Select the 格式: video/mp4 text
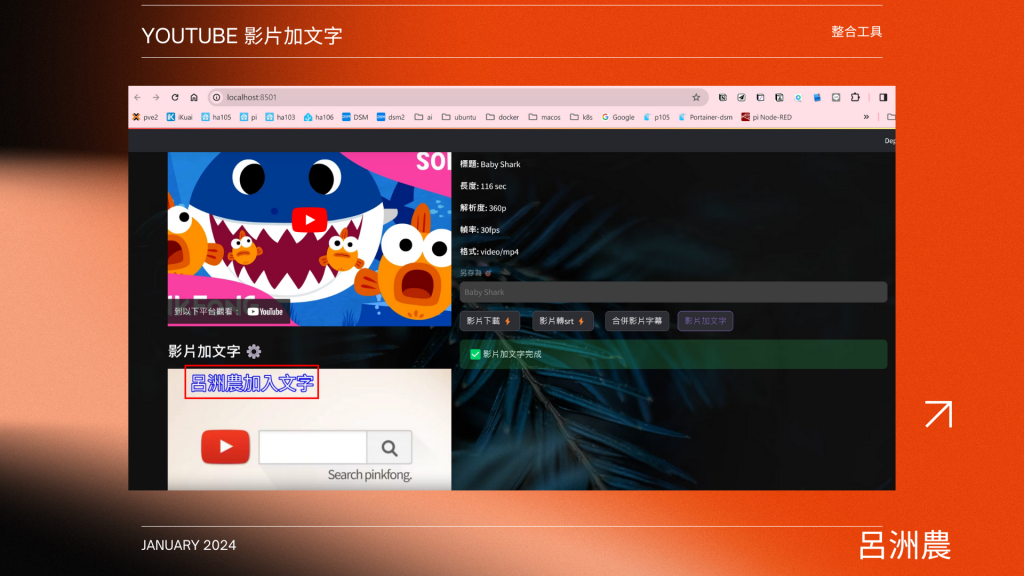 pos(489,251)
